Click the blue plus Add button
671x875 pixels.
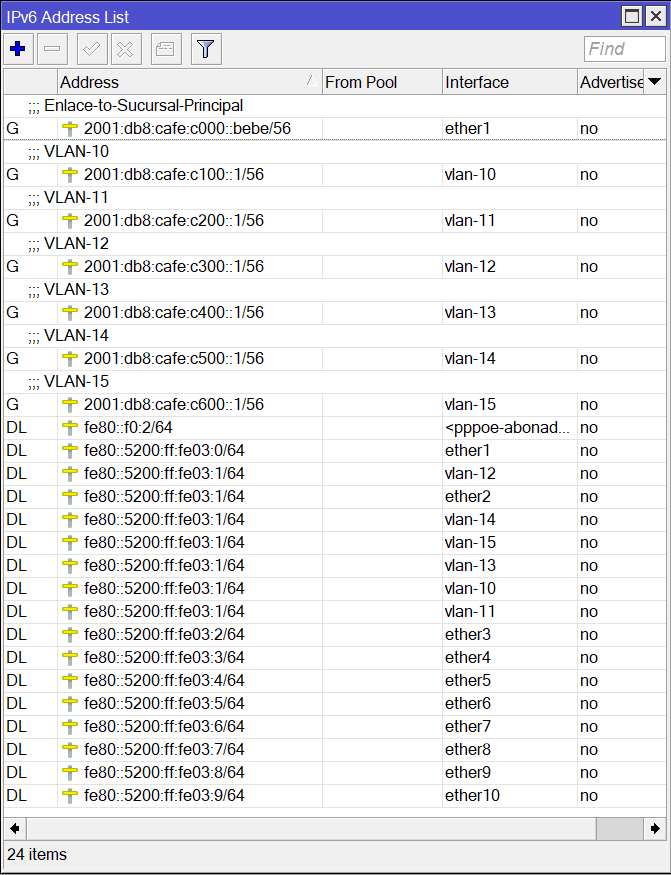(x=18, y=48)
